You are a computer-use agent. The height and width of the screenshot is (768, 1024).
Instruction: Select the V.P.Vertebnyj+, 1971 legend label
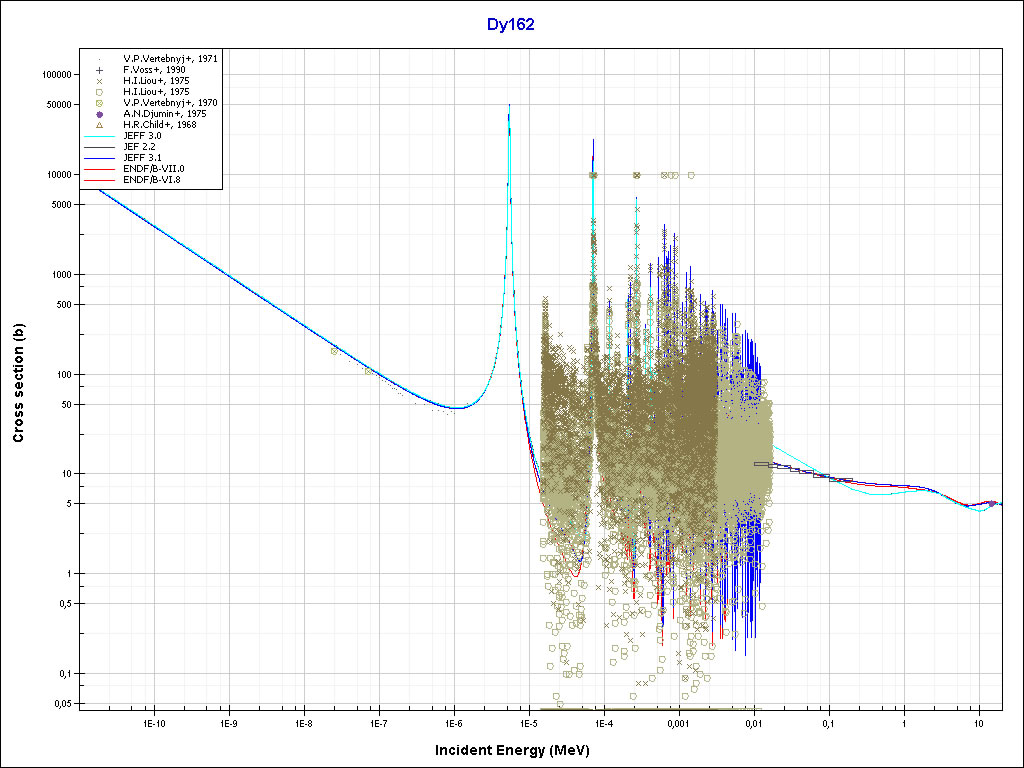coord(170,59)
